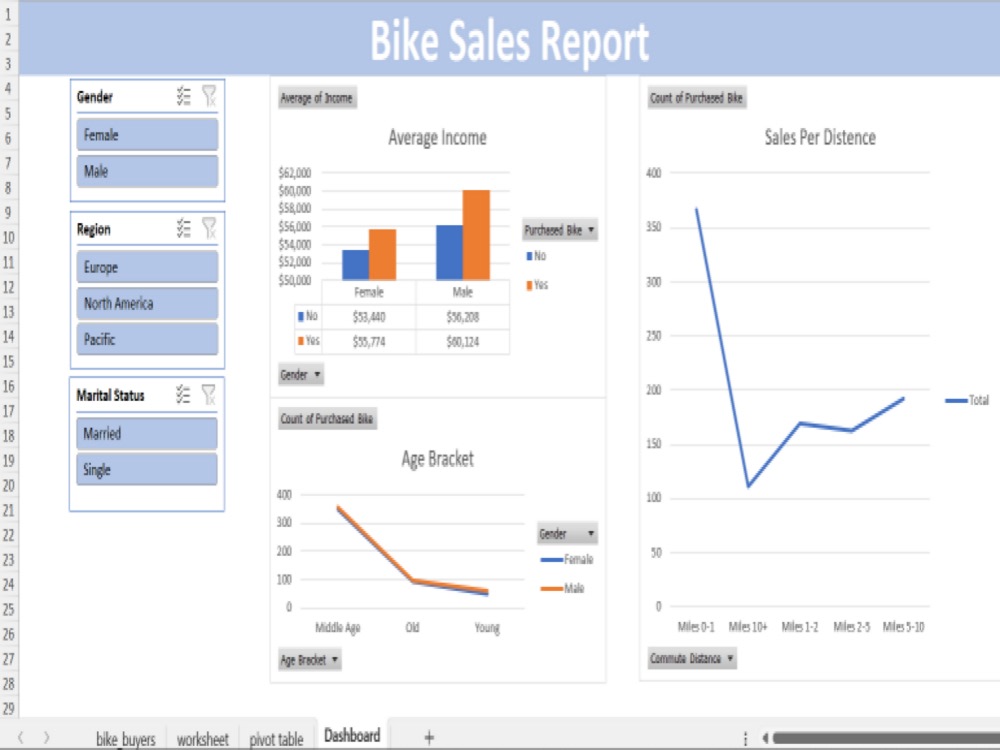Select Male in Gender slicer
The image size is (1000, 750).
coord(147,171)
